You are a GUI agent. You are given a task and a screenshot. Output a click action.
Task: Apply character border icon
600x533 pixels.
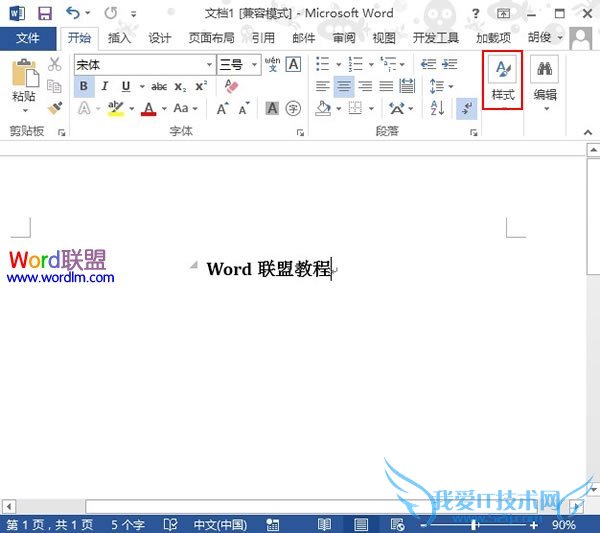point(293,64)
